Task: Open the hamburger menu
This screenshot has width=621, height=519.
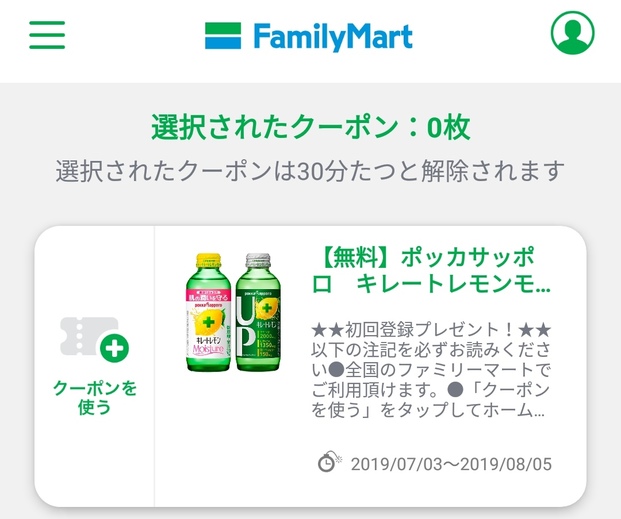Action: click(47, 35)
